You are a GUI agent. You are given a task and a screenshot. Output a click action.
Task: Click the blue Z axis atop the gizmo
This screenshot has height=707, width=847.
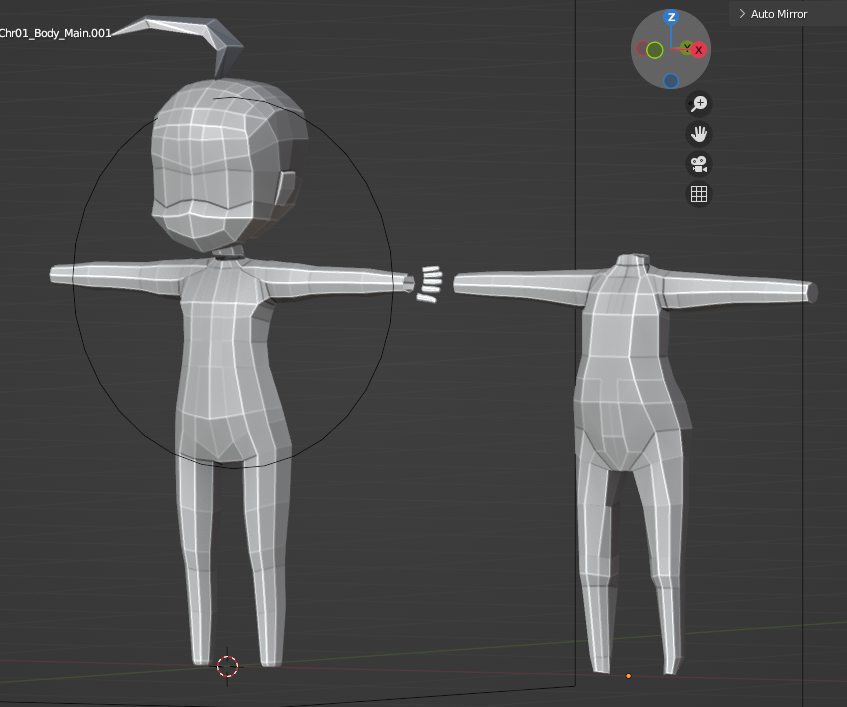[x=672, y=18]
